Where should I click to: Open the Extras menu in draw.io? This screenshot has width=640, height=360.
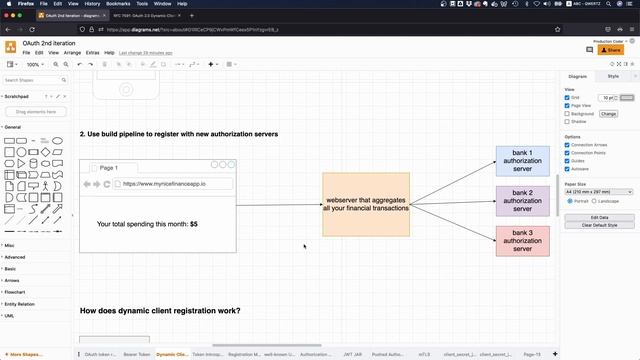pyautogui.click(x=93, y=53)
